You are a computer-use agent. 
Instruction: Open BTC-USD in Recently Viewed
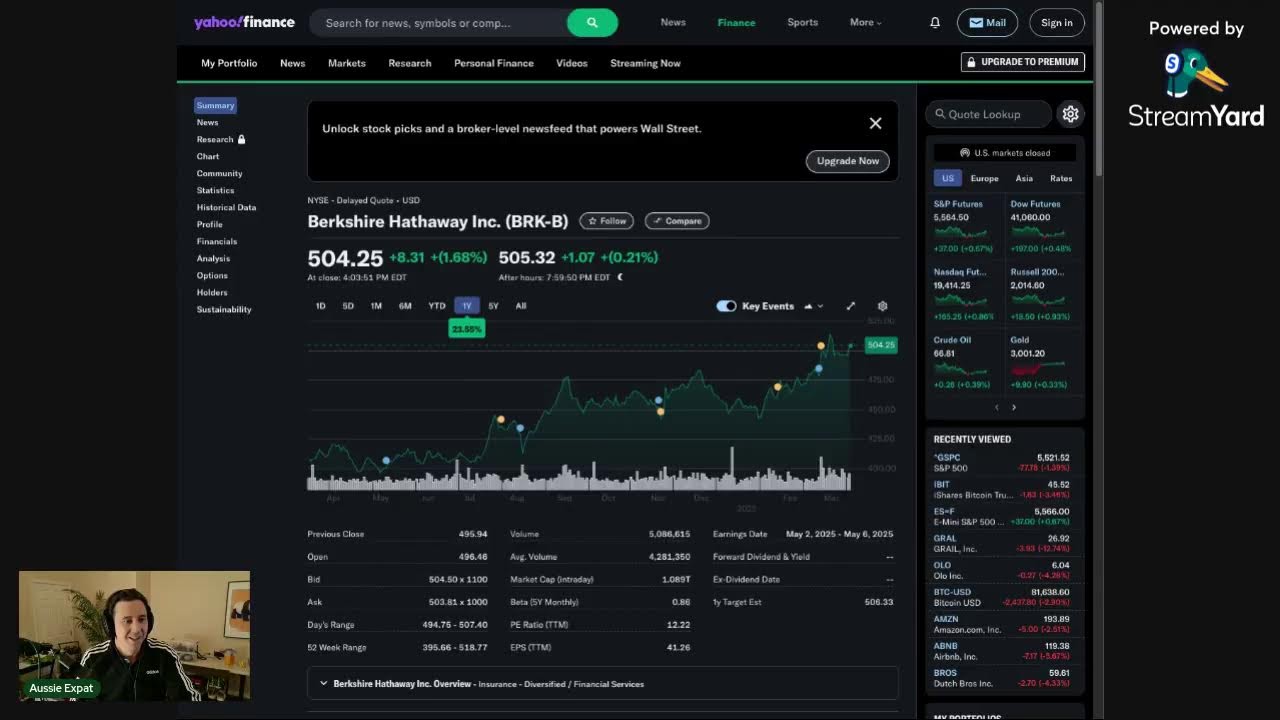click(1001, 597)
